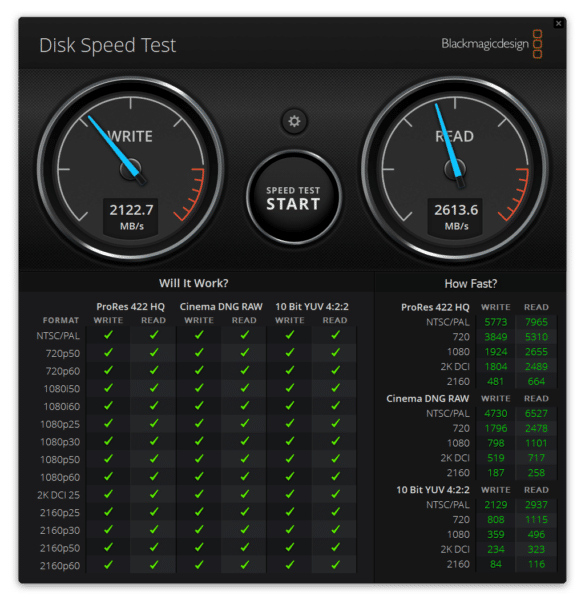
Task: Select the 7965 ProRes NTSC/PAL read value
Action: (x=536, y=322)
